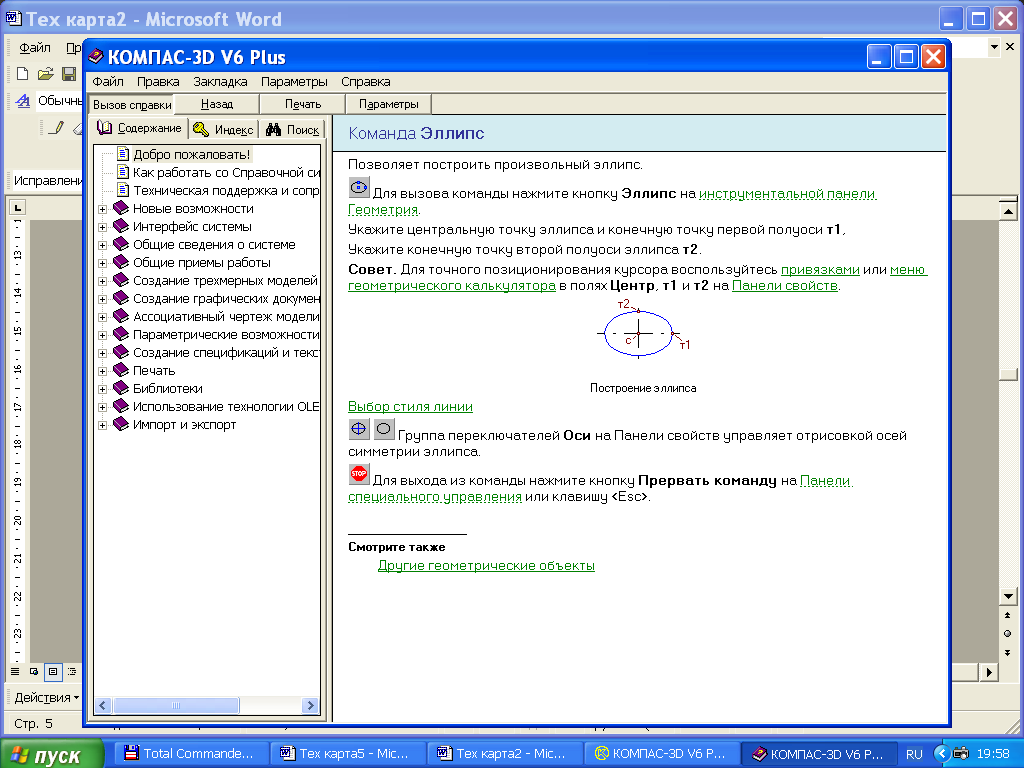Click the print layout view icon in Word

(x=53, y=671)
